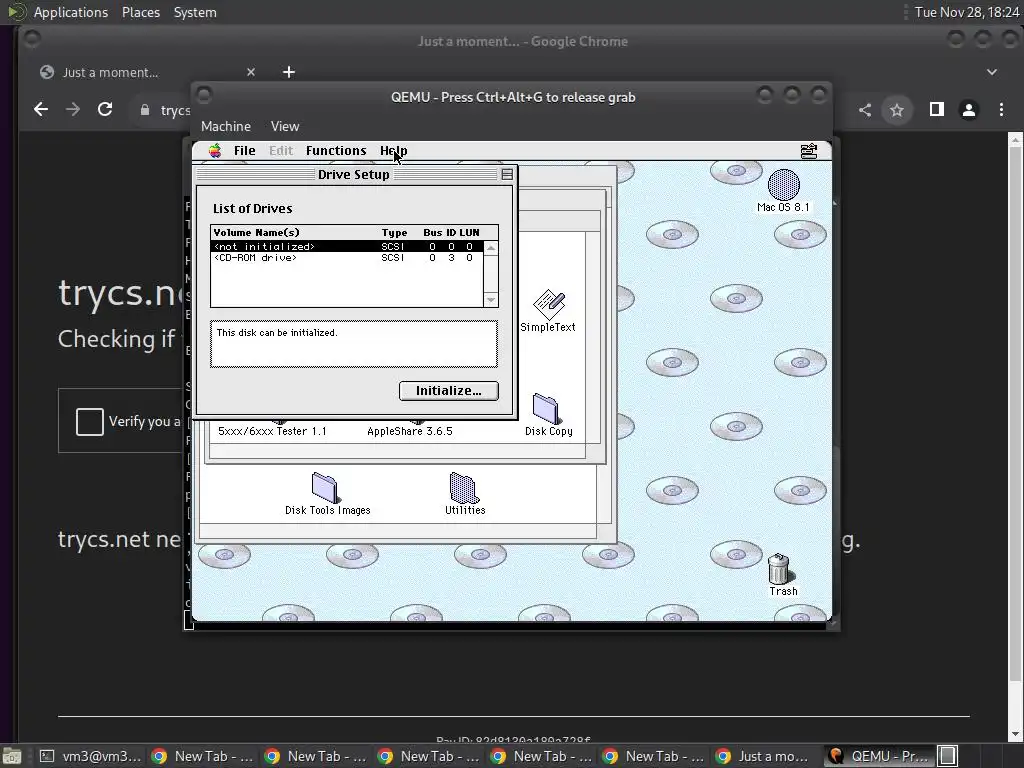Image resolution: width=1024 pixels, height=768 pixels.
Task: Select the <not initialized> SCSI drive row
Action: (x=347, y=246)
